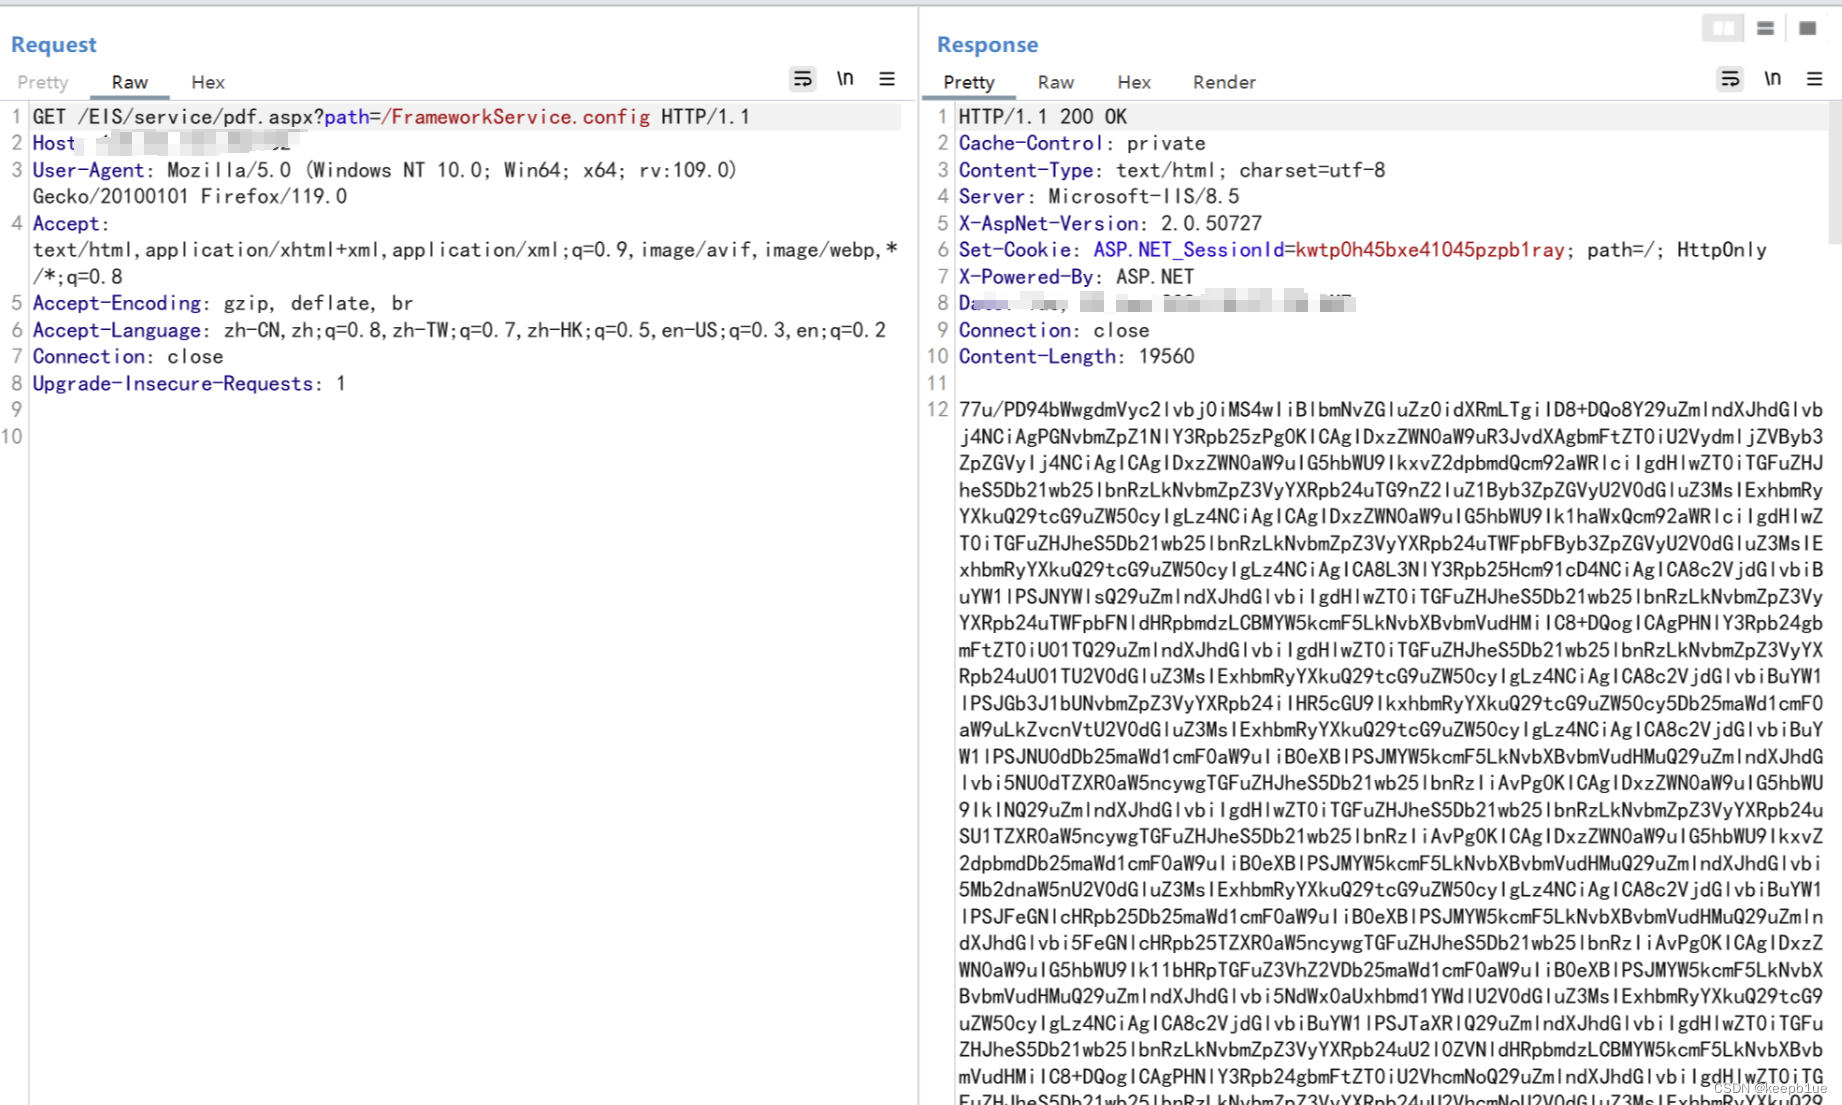
Task: Click the Response vertical scrollbar
Action: [1834, 172]
